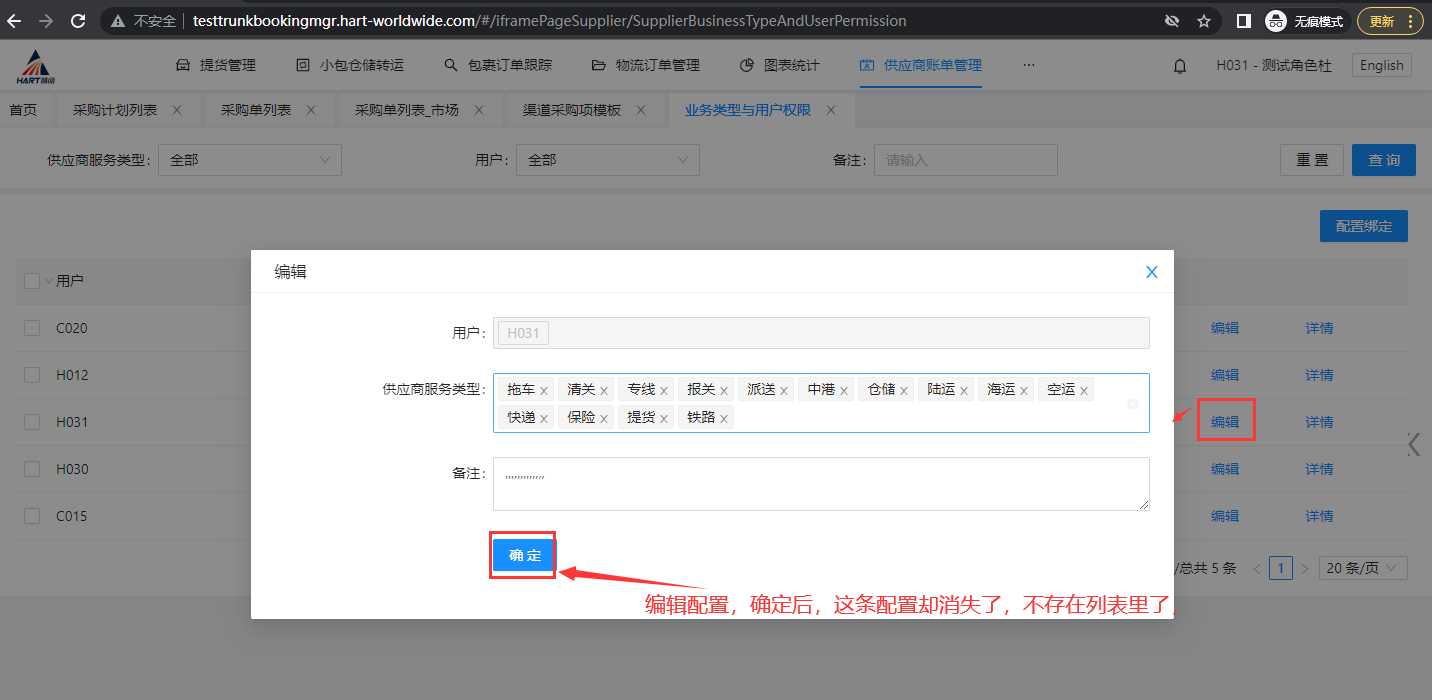
Task: Click the HART logo
Action: (x=37, y=66)
